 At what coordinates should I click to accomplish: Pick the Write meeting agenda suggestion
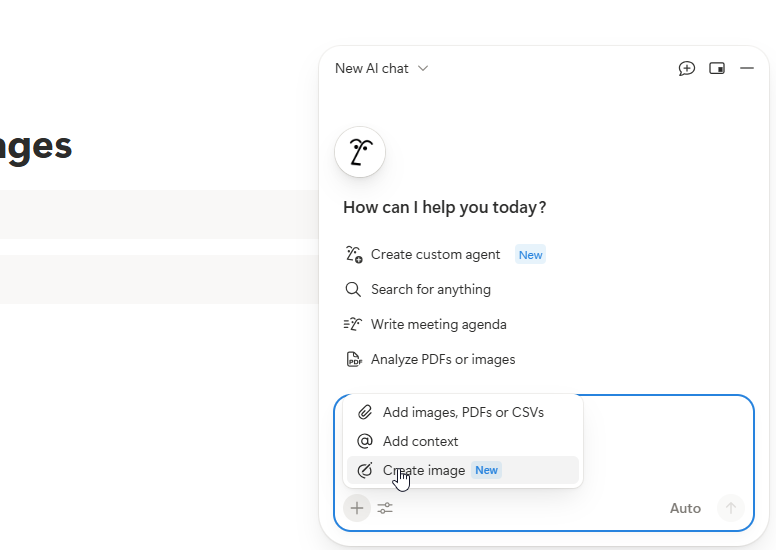[438, 324]
